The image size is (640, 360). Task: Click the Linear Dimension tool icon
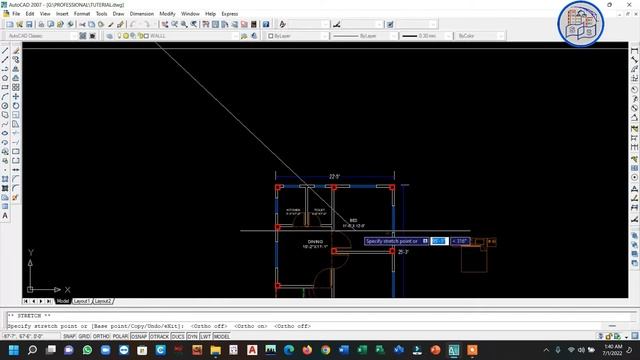pos(634,51)
